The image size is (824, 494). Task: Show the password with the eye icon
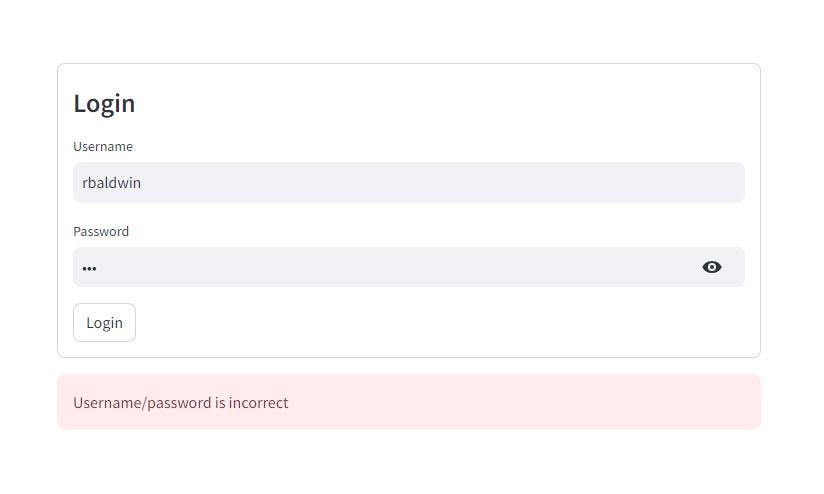pos(712,267)
